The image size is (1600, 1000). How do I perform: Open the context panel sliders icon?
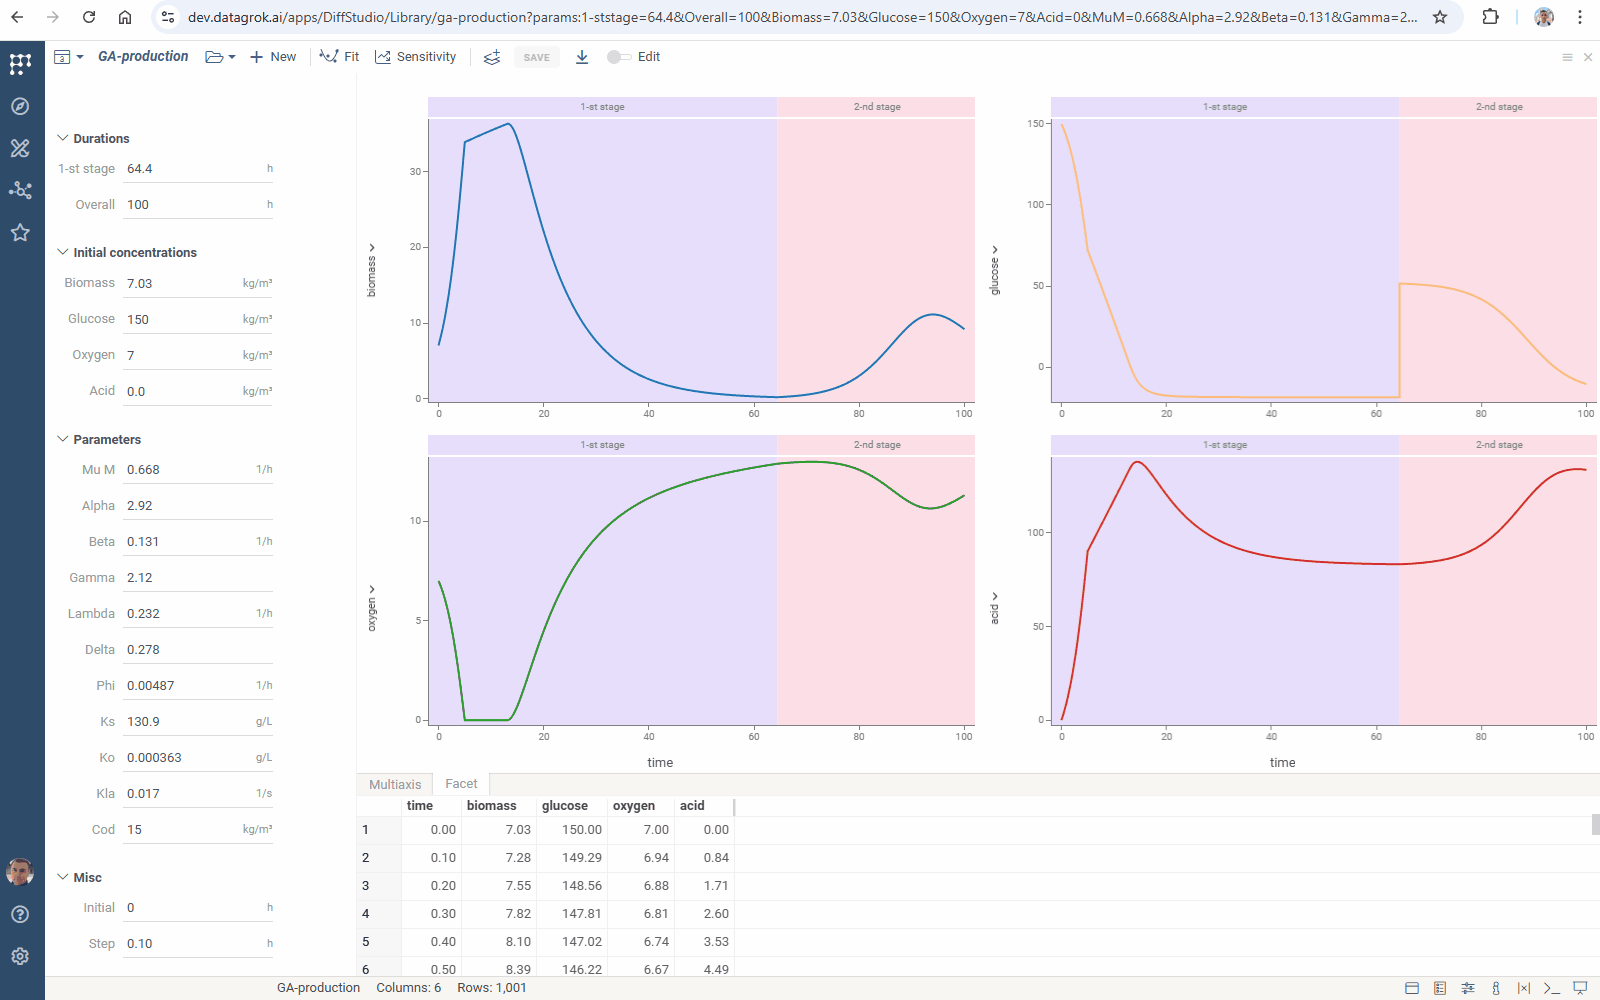pos(1466,988)
